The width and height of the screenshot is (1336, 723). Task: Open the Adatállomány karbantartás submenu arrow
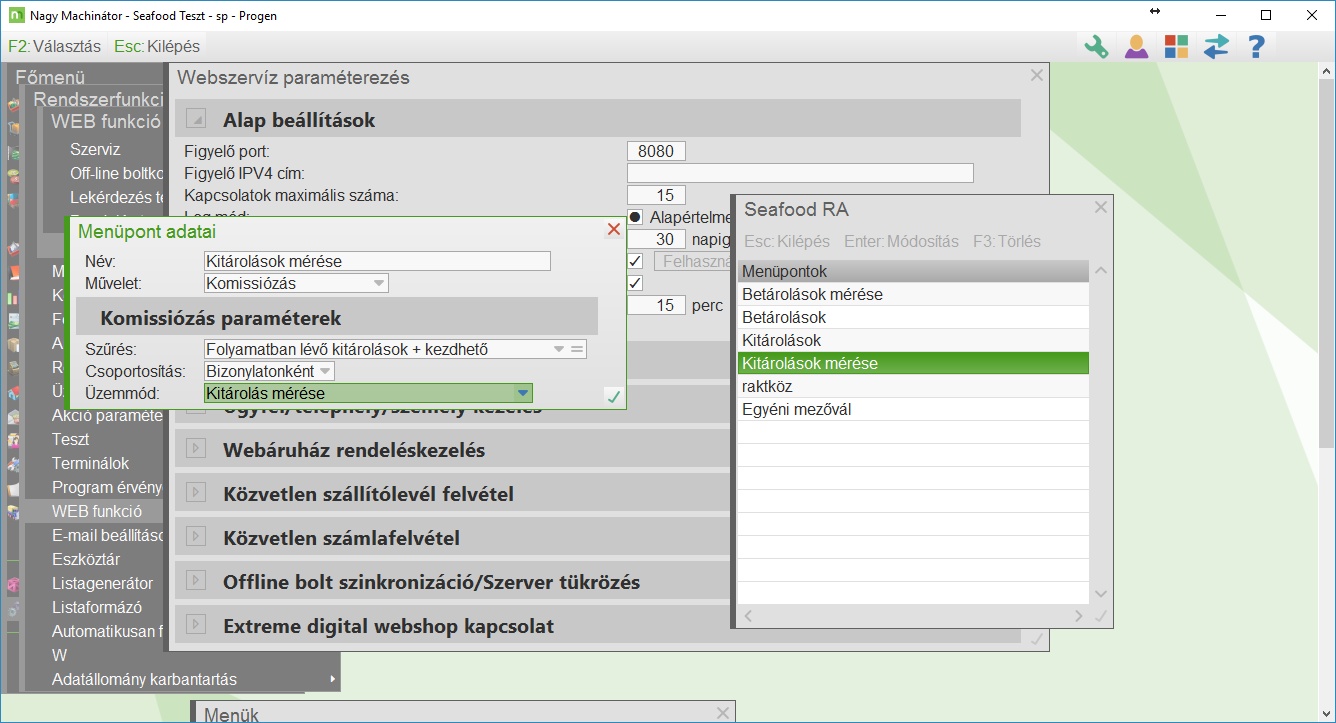click(332, 680)
